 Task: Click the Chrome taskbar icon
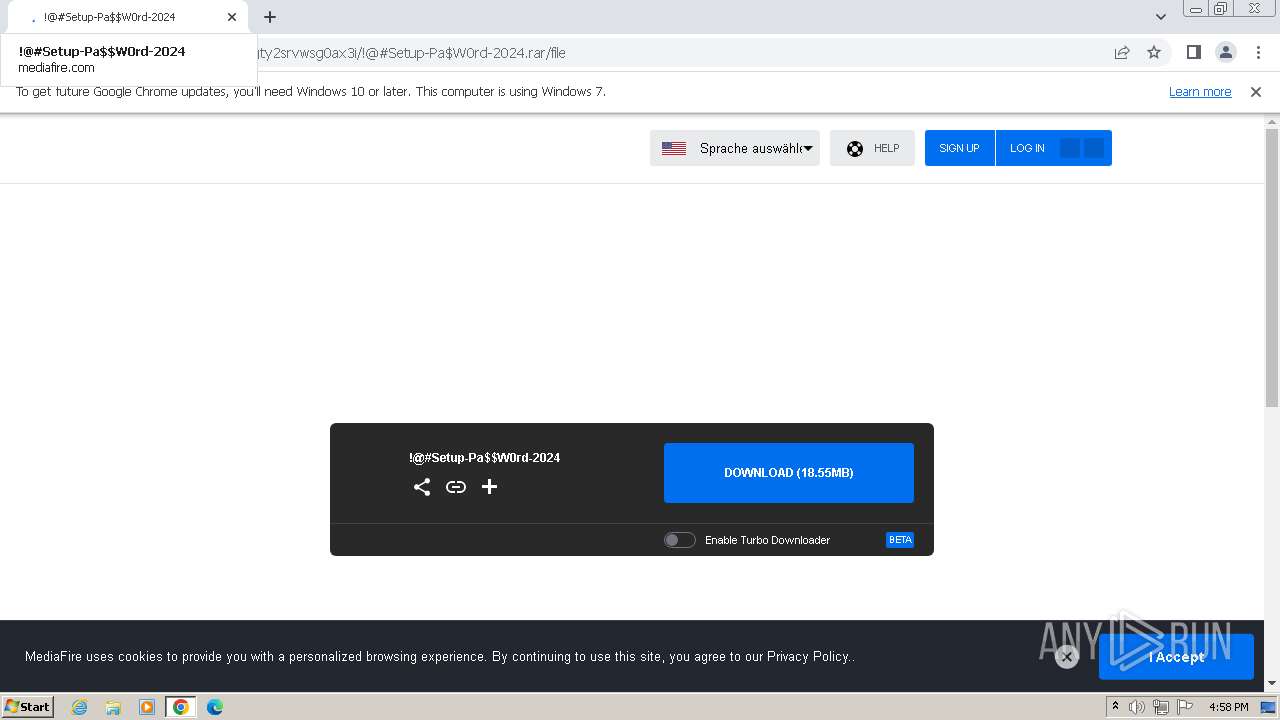click(181, 707)
